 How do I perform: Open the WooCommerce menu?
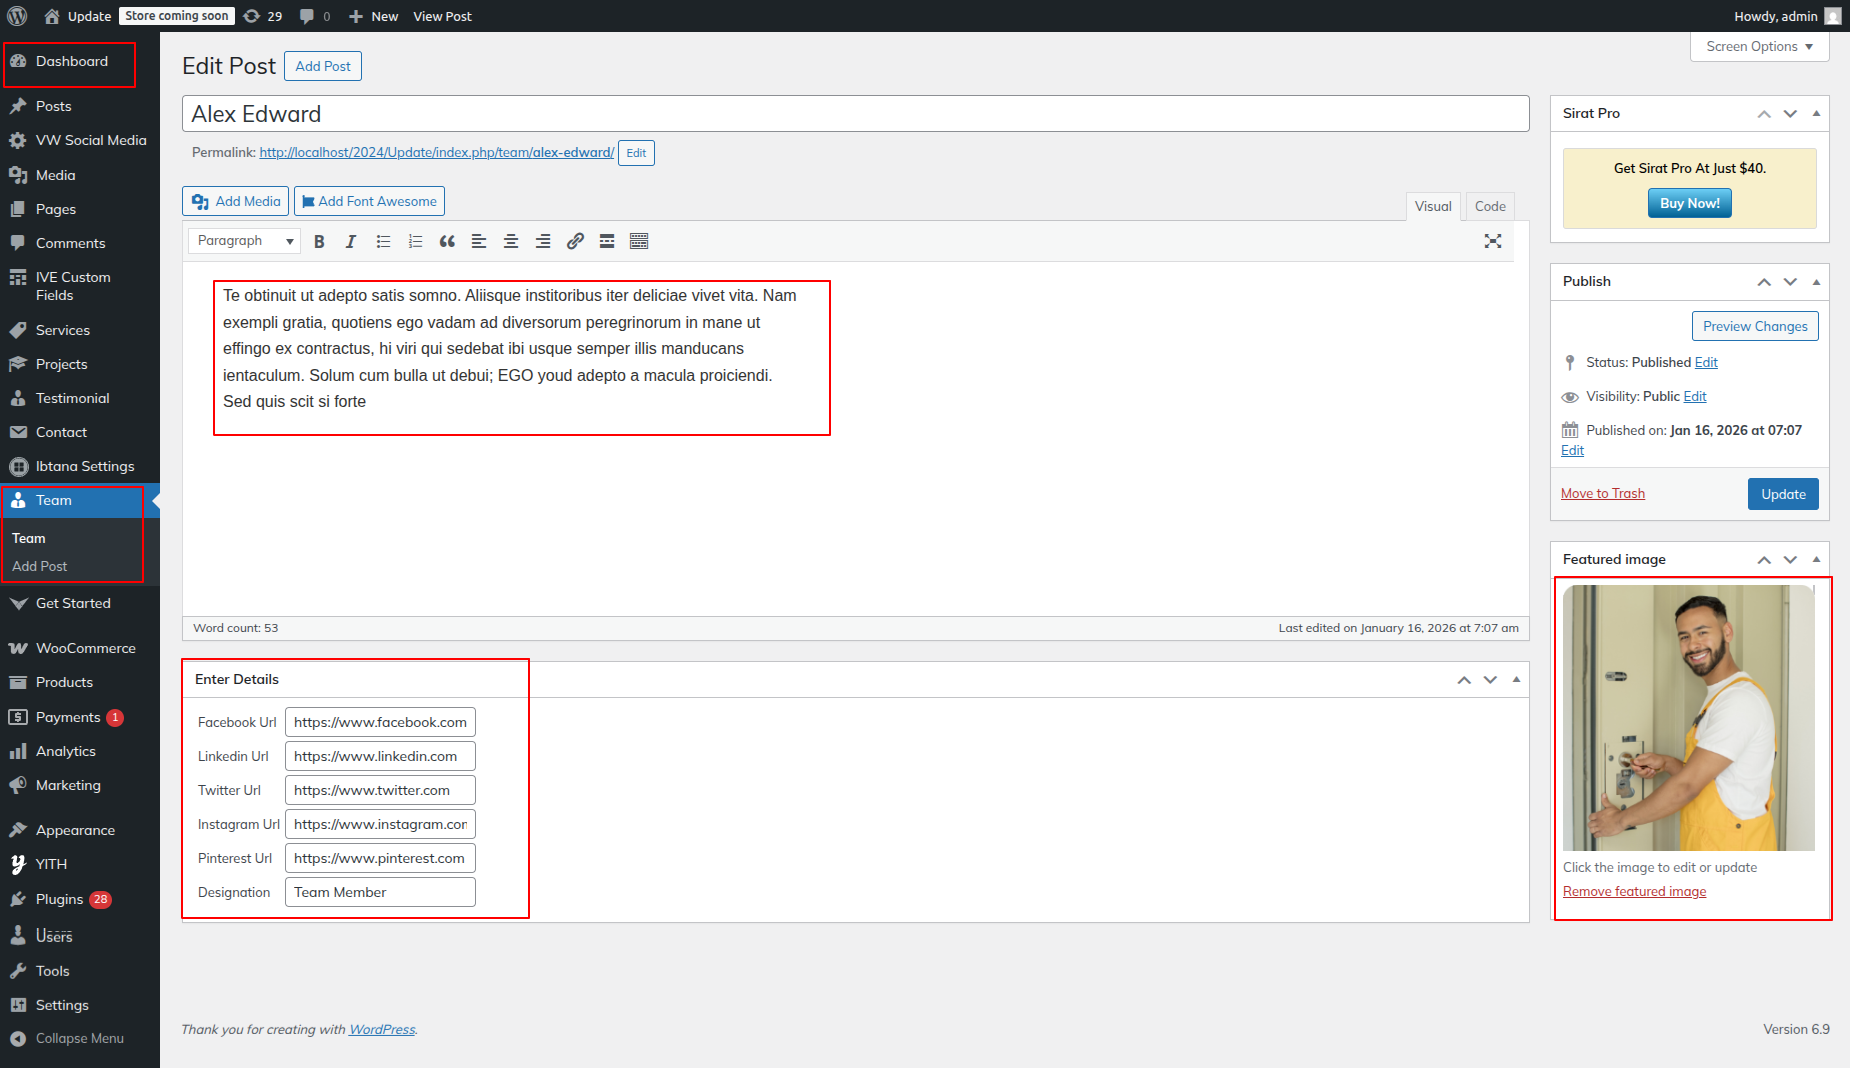[85, 648]
